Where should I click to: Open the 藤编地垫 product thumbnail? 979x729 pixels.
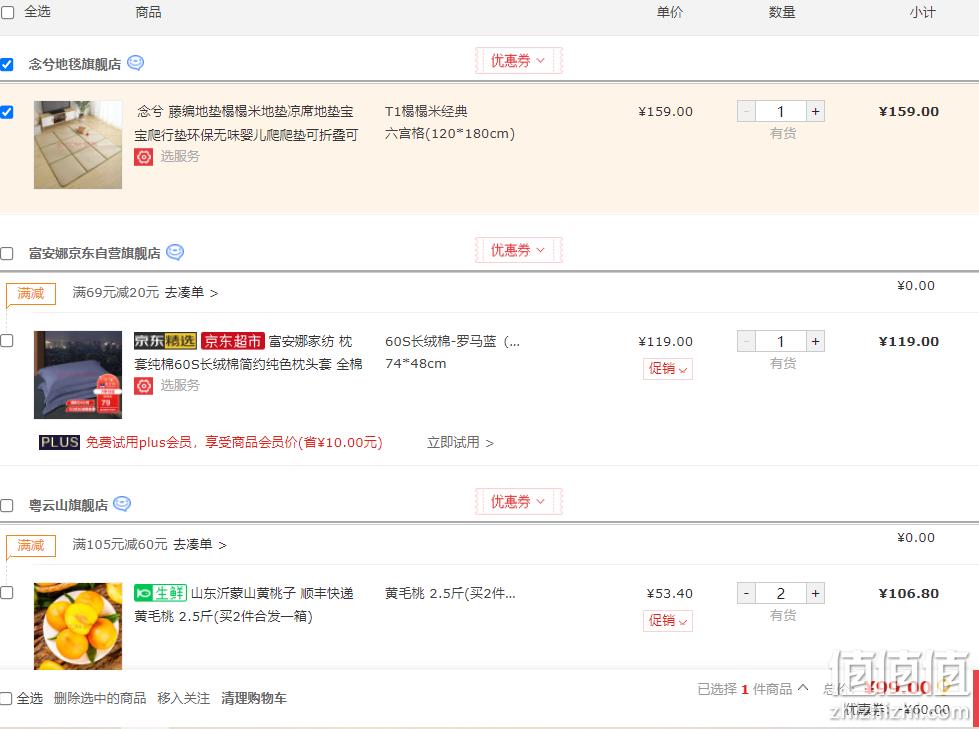(78, 145)
